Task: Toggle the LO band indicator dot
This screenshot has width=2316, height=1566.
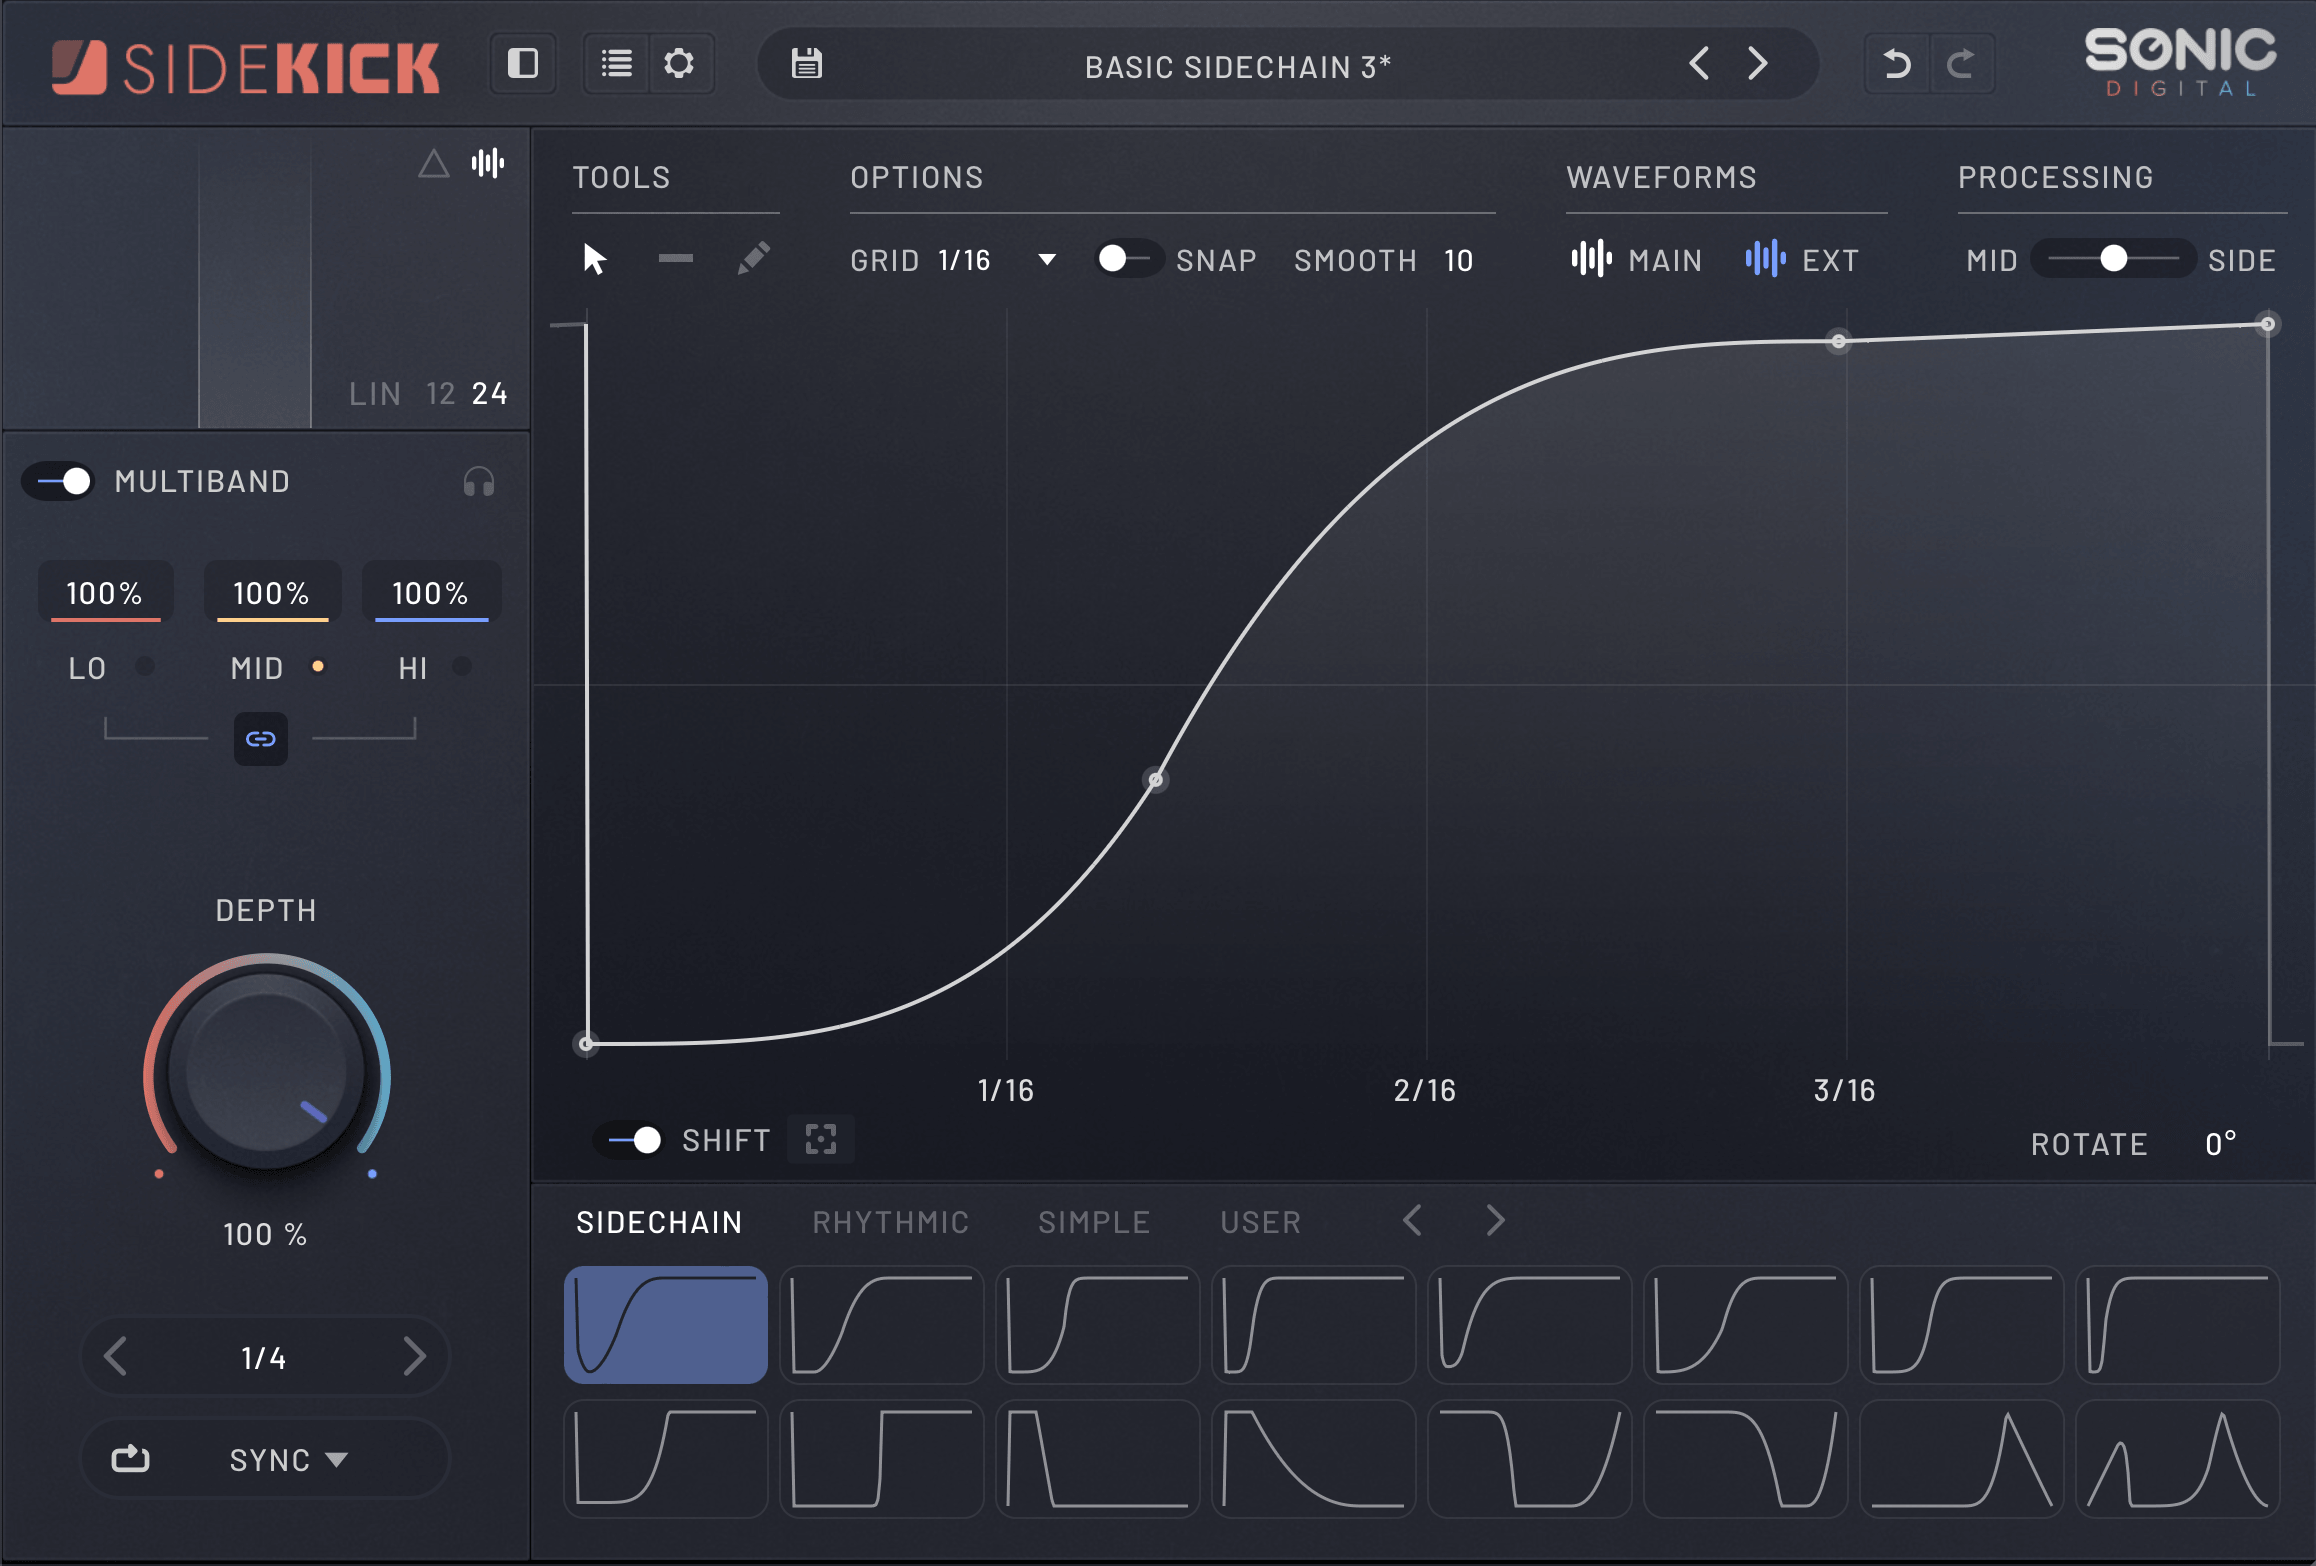Action: (x=145, y=666)
